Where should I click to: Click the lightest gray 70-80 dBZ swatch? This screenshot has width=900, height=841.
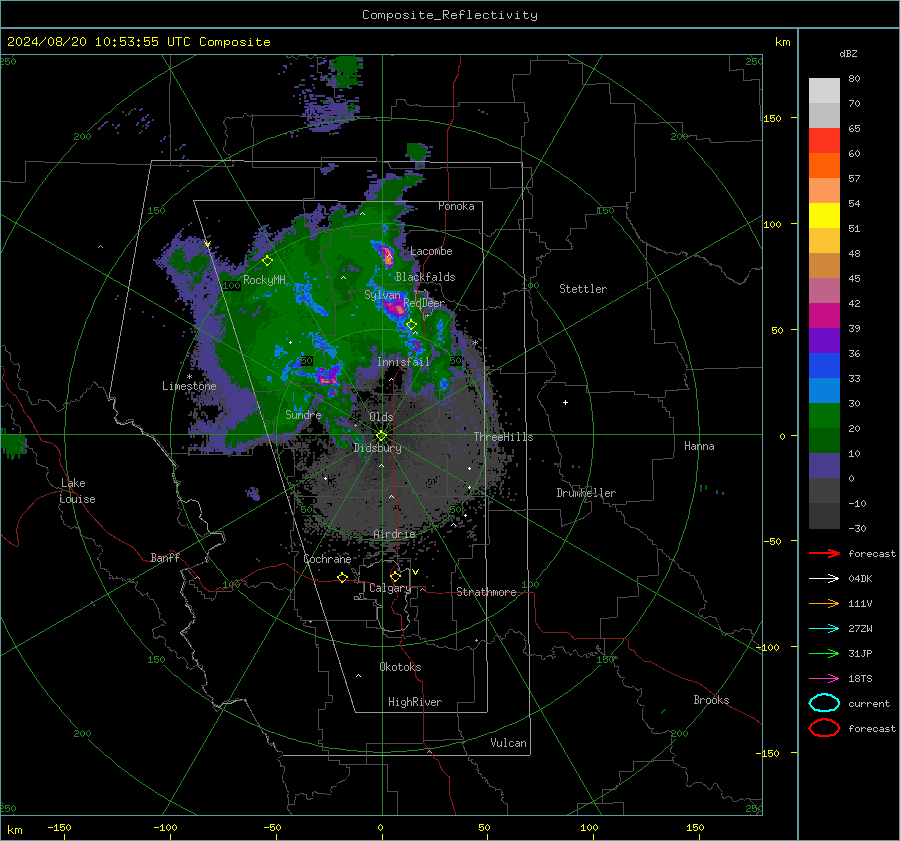824,91
